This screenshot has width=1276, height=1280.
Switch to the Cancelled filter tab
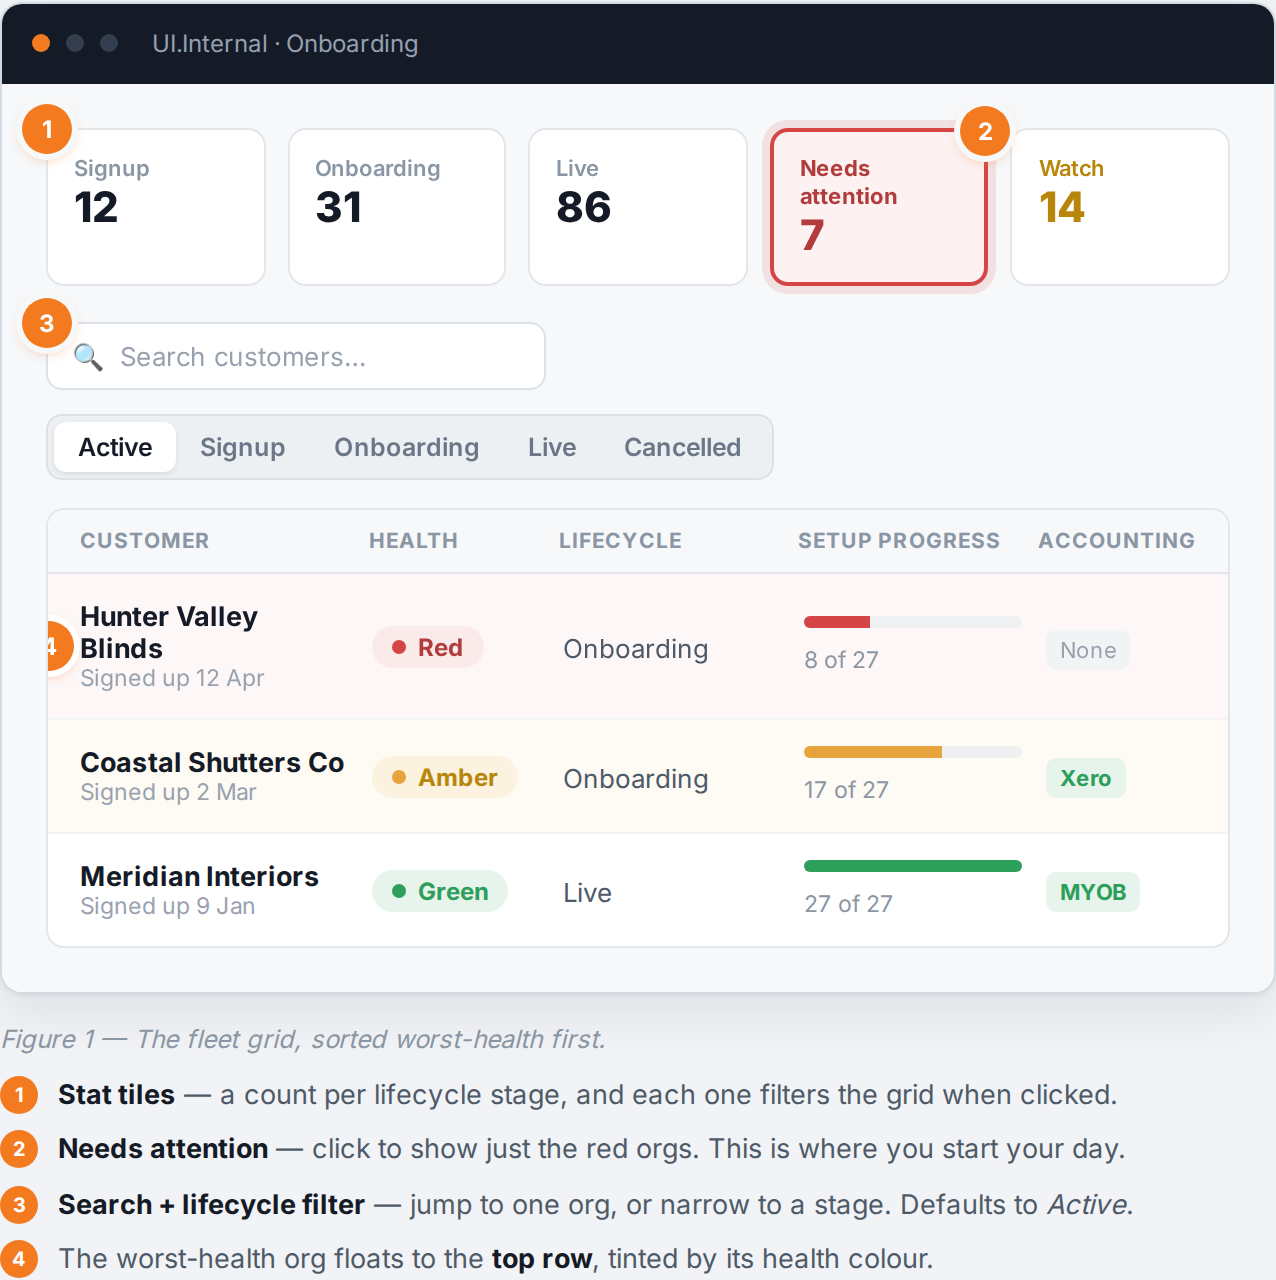click(x=682, y=447)
